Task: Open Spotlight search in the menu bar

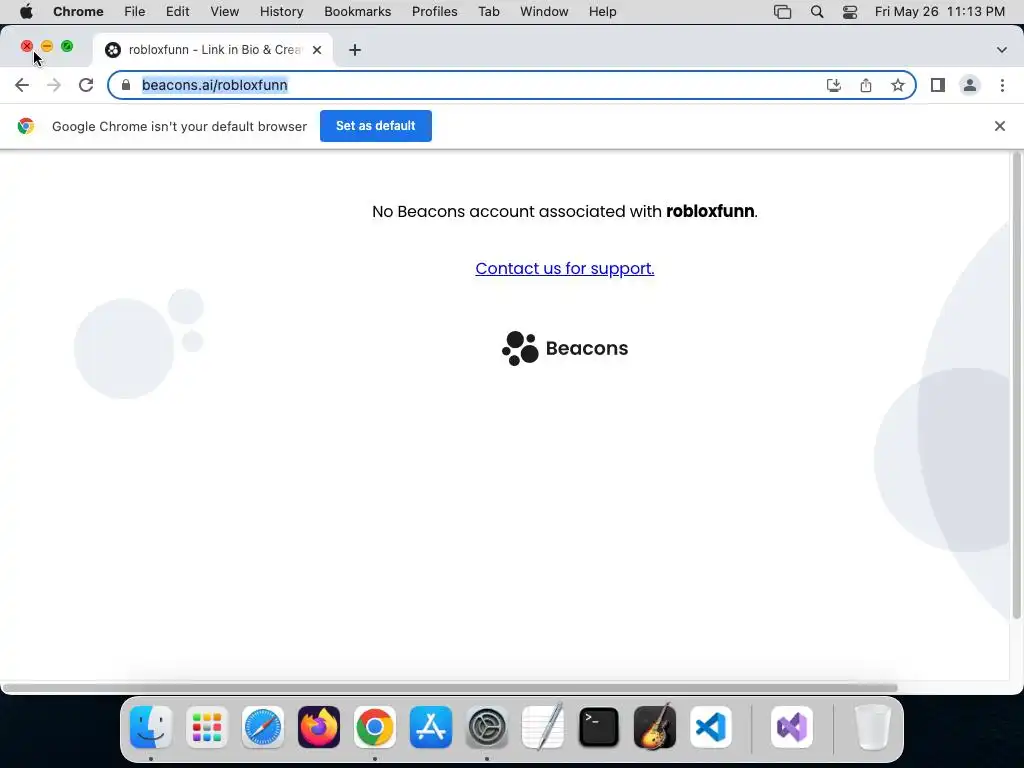Action: 817,12
